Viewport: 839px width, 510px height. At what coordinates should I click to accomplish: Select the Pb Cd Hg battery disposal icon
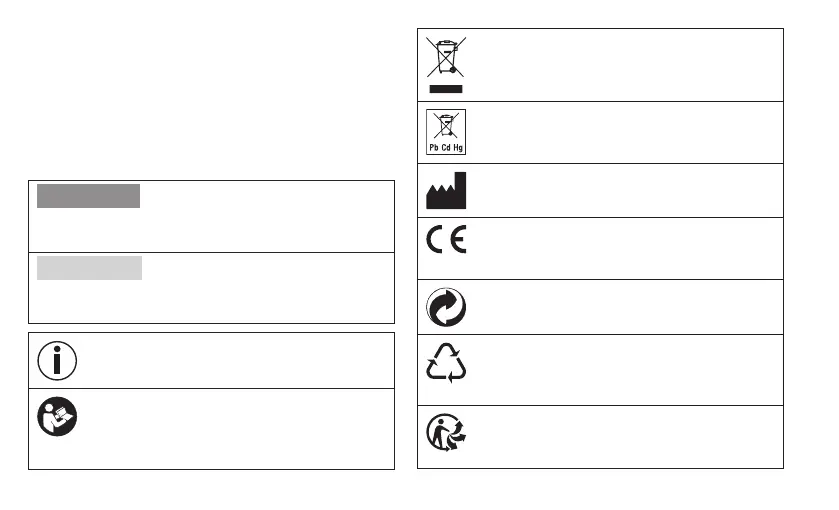pyautogui.click(x=446, y=132)
